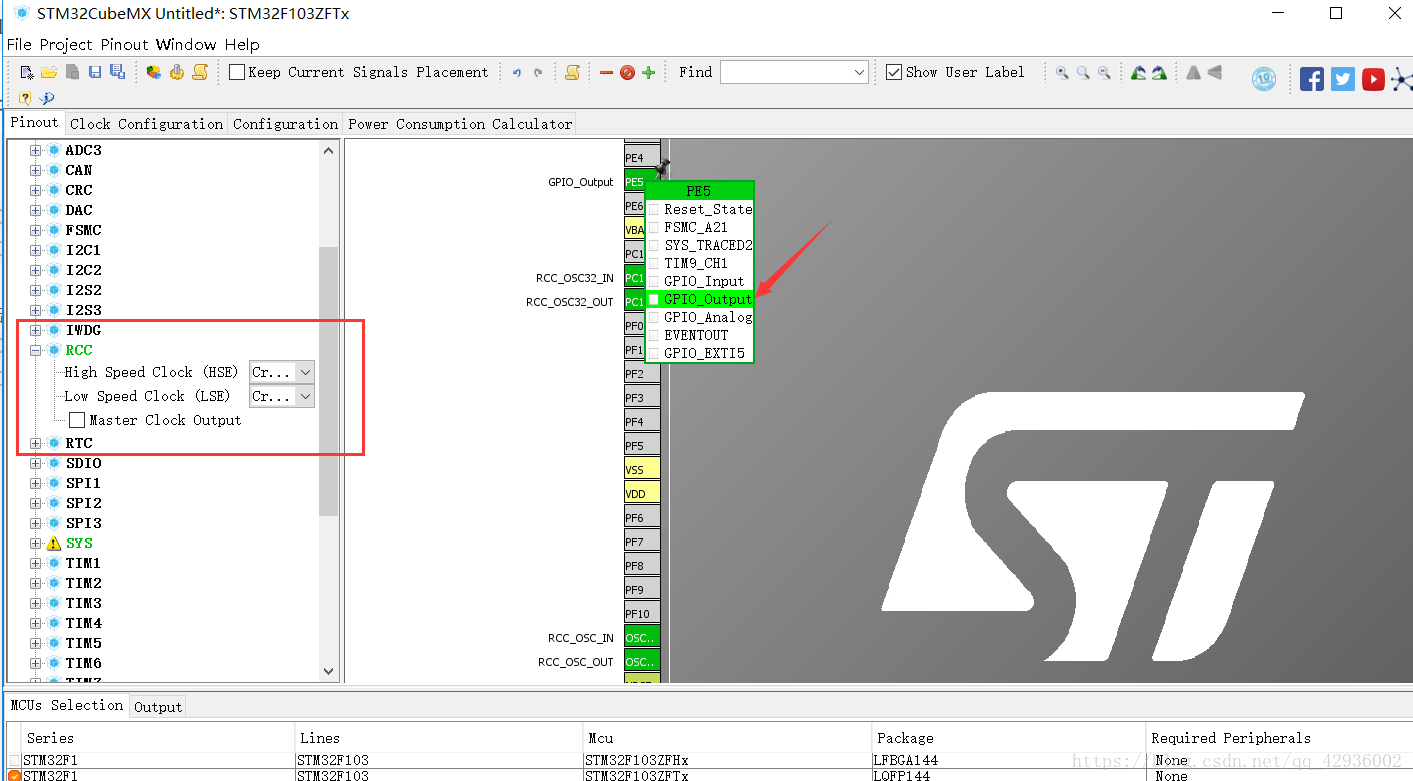This screenshot has width=1413, height=781.
Task: Click the help question mark icon
Action: pos(26,97)
